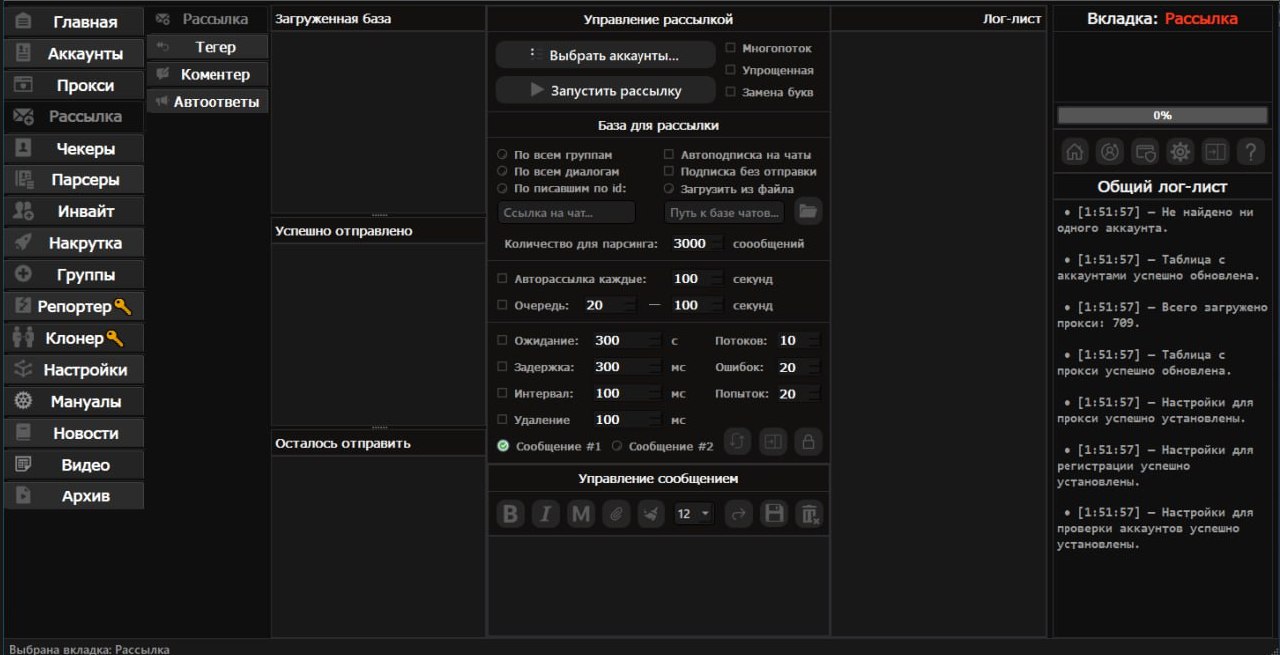Switch to the Коментер subtab
This screenshot has width=1280, height=655.
tap(208, 74)
